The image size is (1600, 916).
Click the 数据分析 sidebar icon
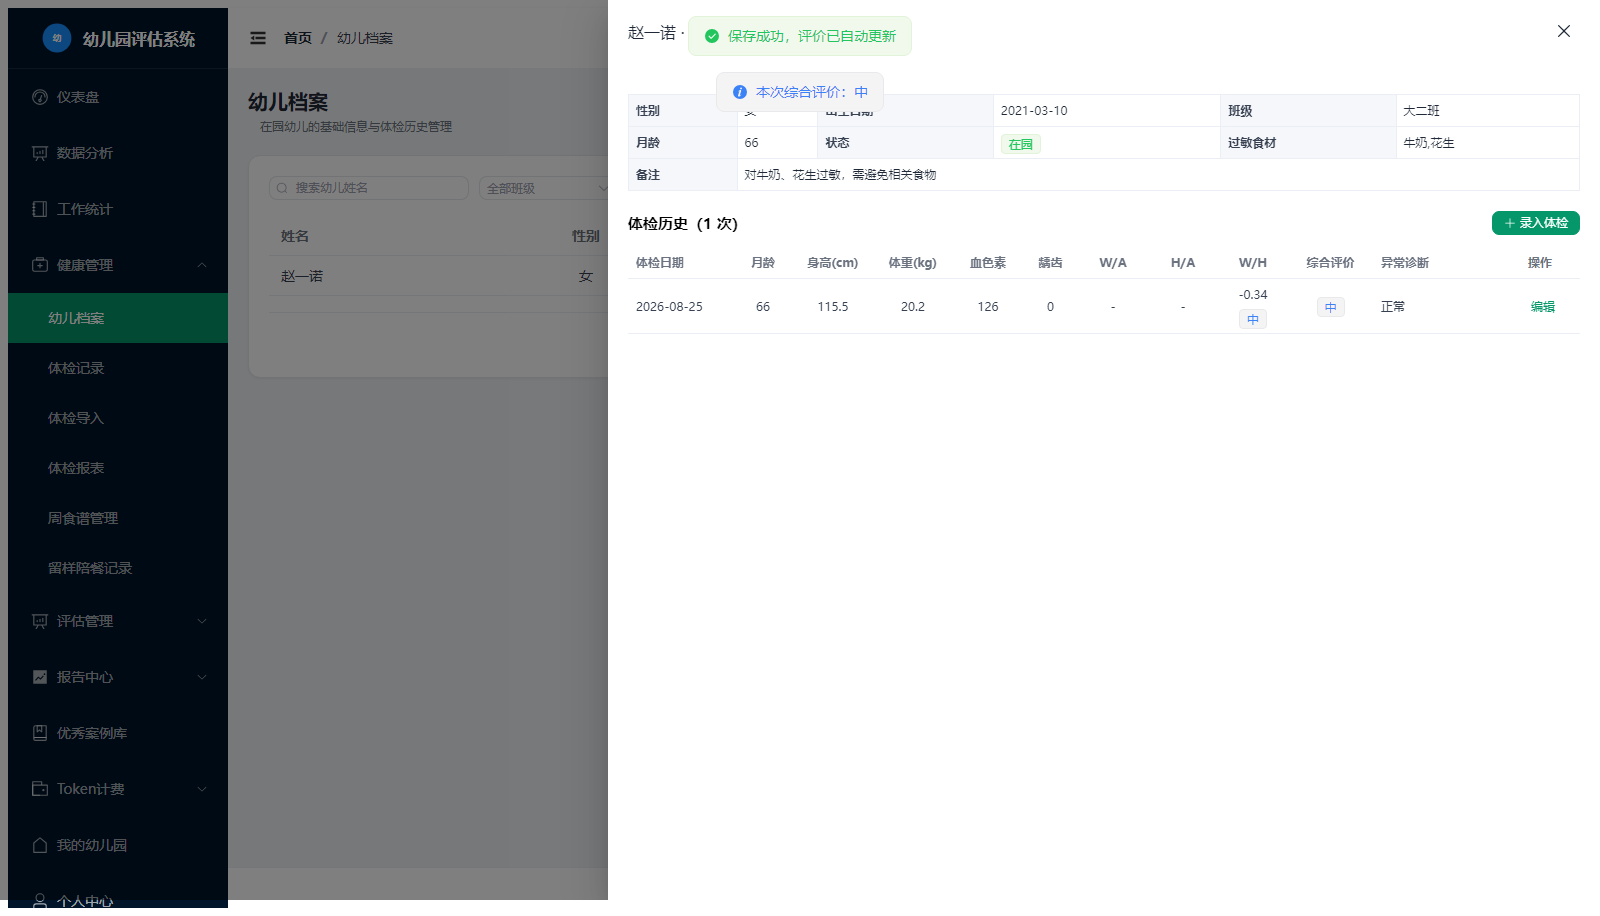(x=40, y=153)
